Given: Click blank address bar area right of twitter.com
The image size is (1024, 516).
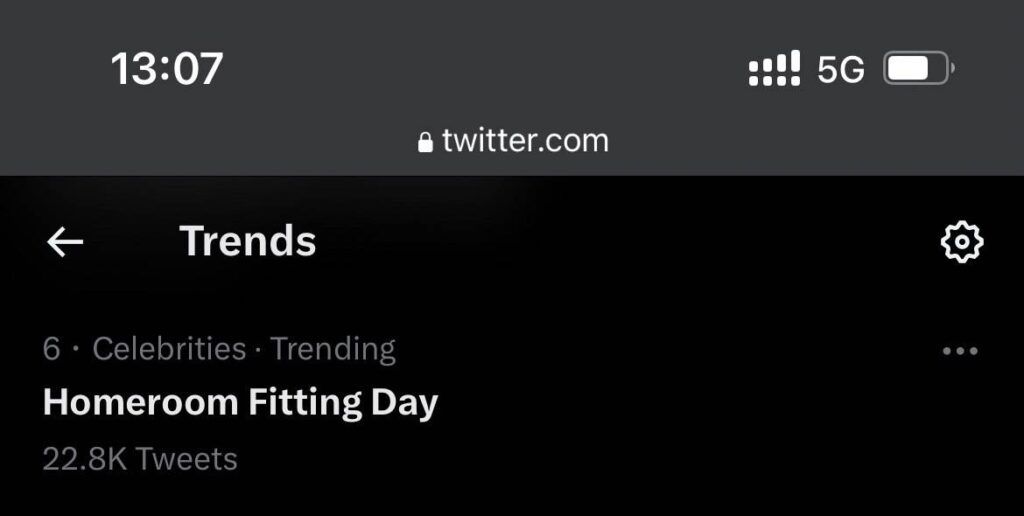Looking at the screenshot, I should coord(800,141).
